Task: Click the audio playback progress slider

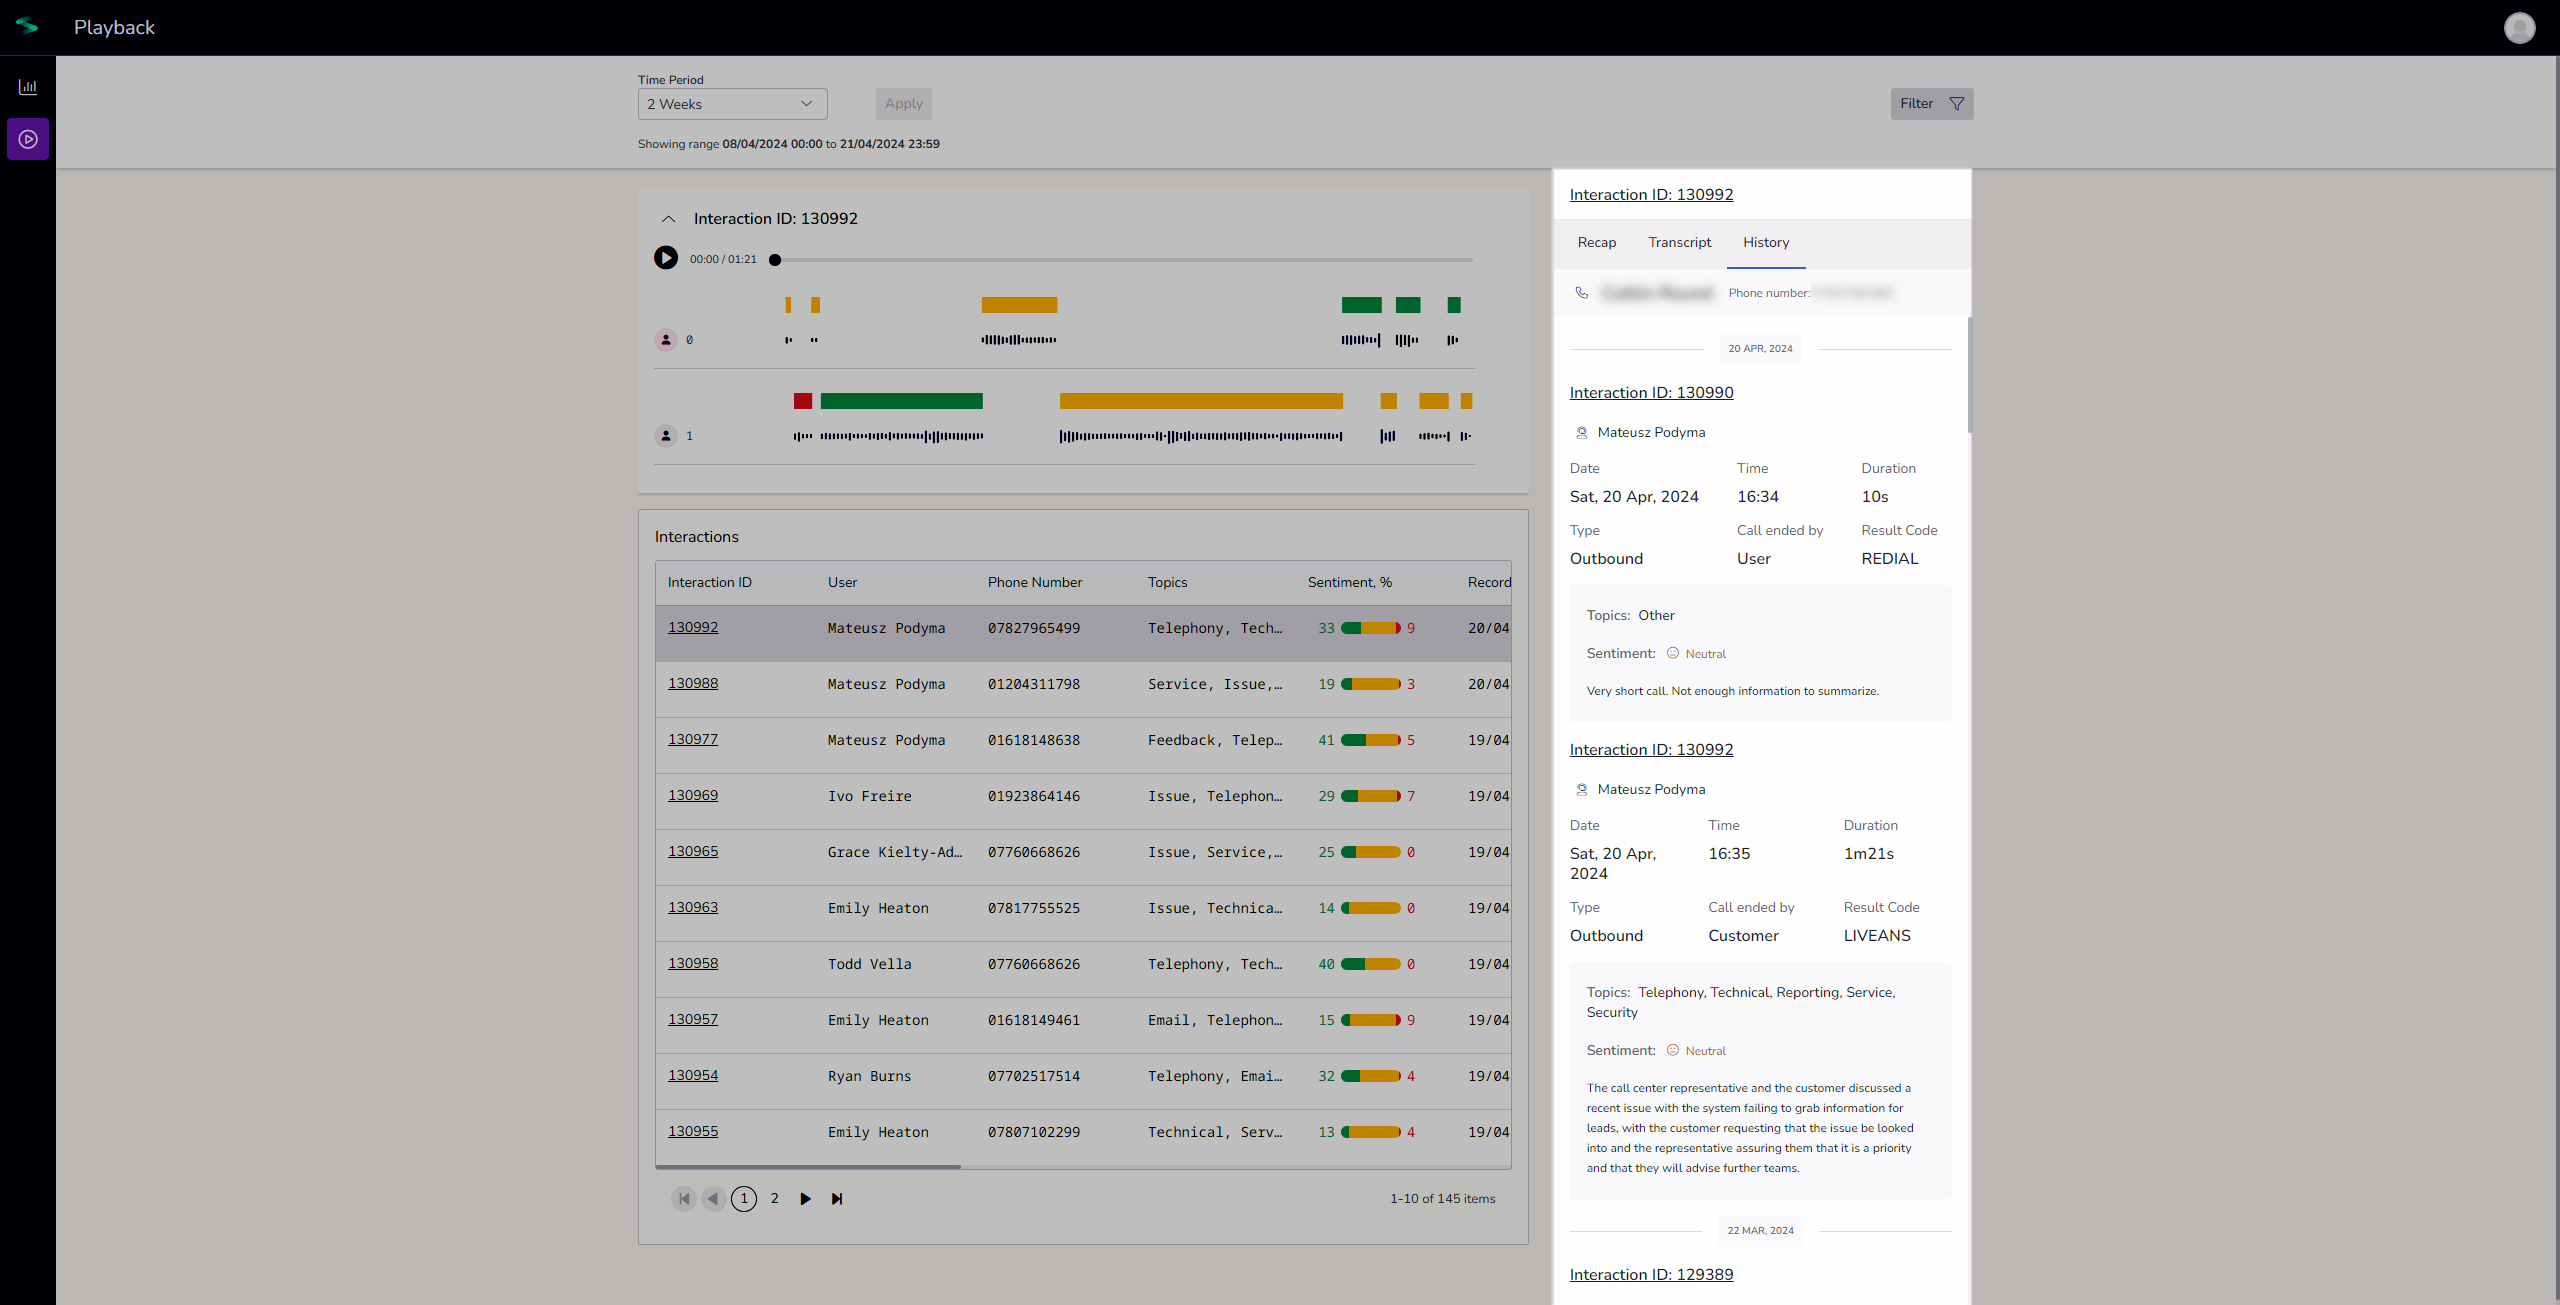Action: pos(1122,260)
